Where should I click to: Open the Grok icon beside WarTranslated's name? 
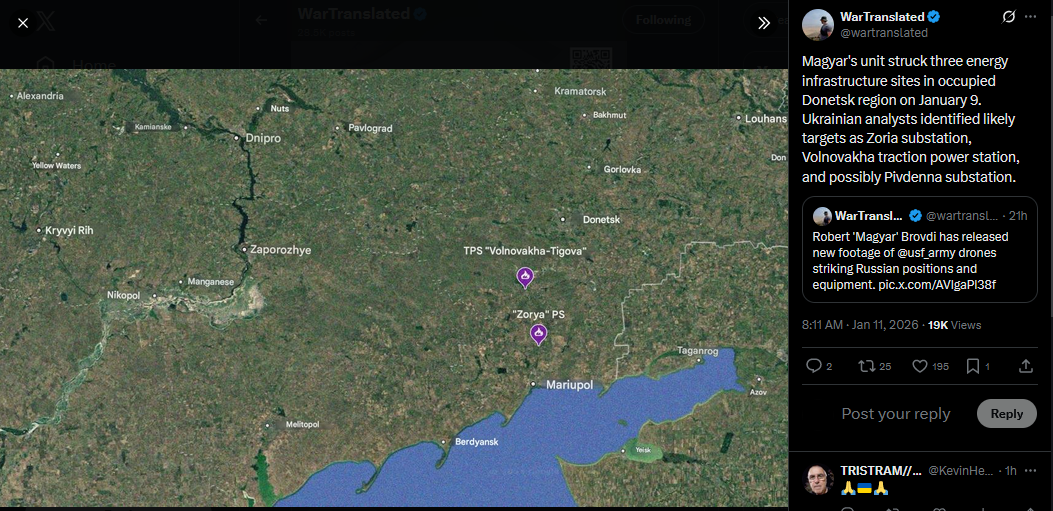pos(1008,17)
